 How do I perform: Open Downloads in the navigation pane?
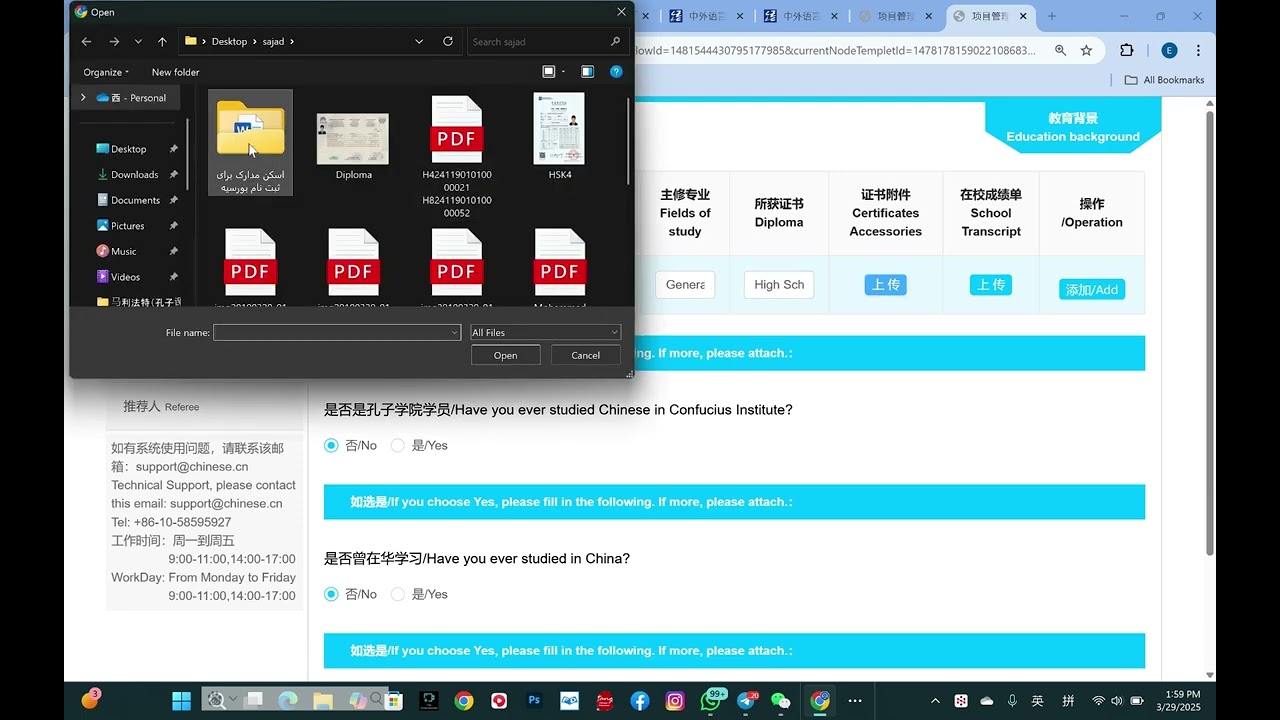(134, 175)
